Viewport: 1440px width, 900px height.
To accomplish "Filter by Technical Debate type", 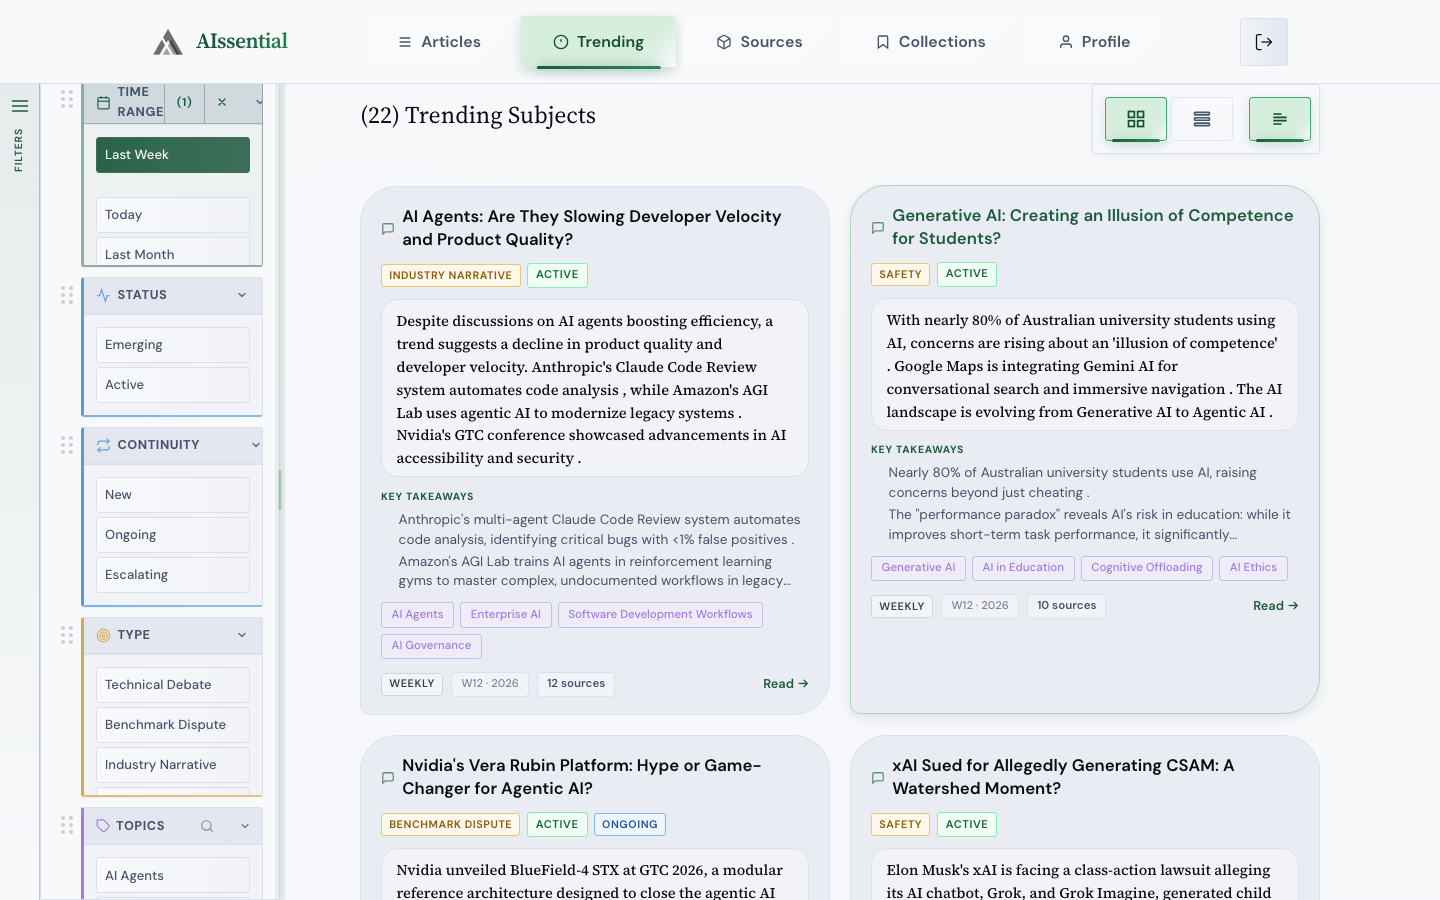I will click(x=173, y=685).
